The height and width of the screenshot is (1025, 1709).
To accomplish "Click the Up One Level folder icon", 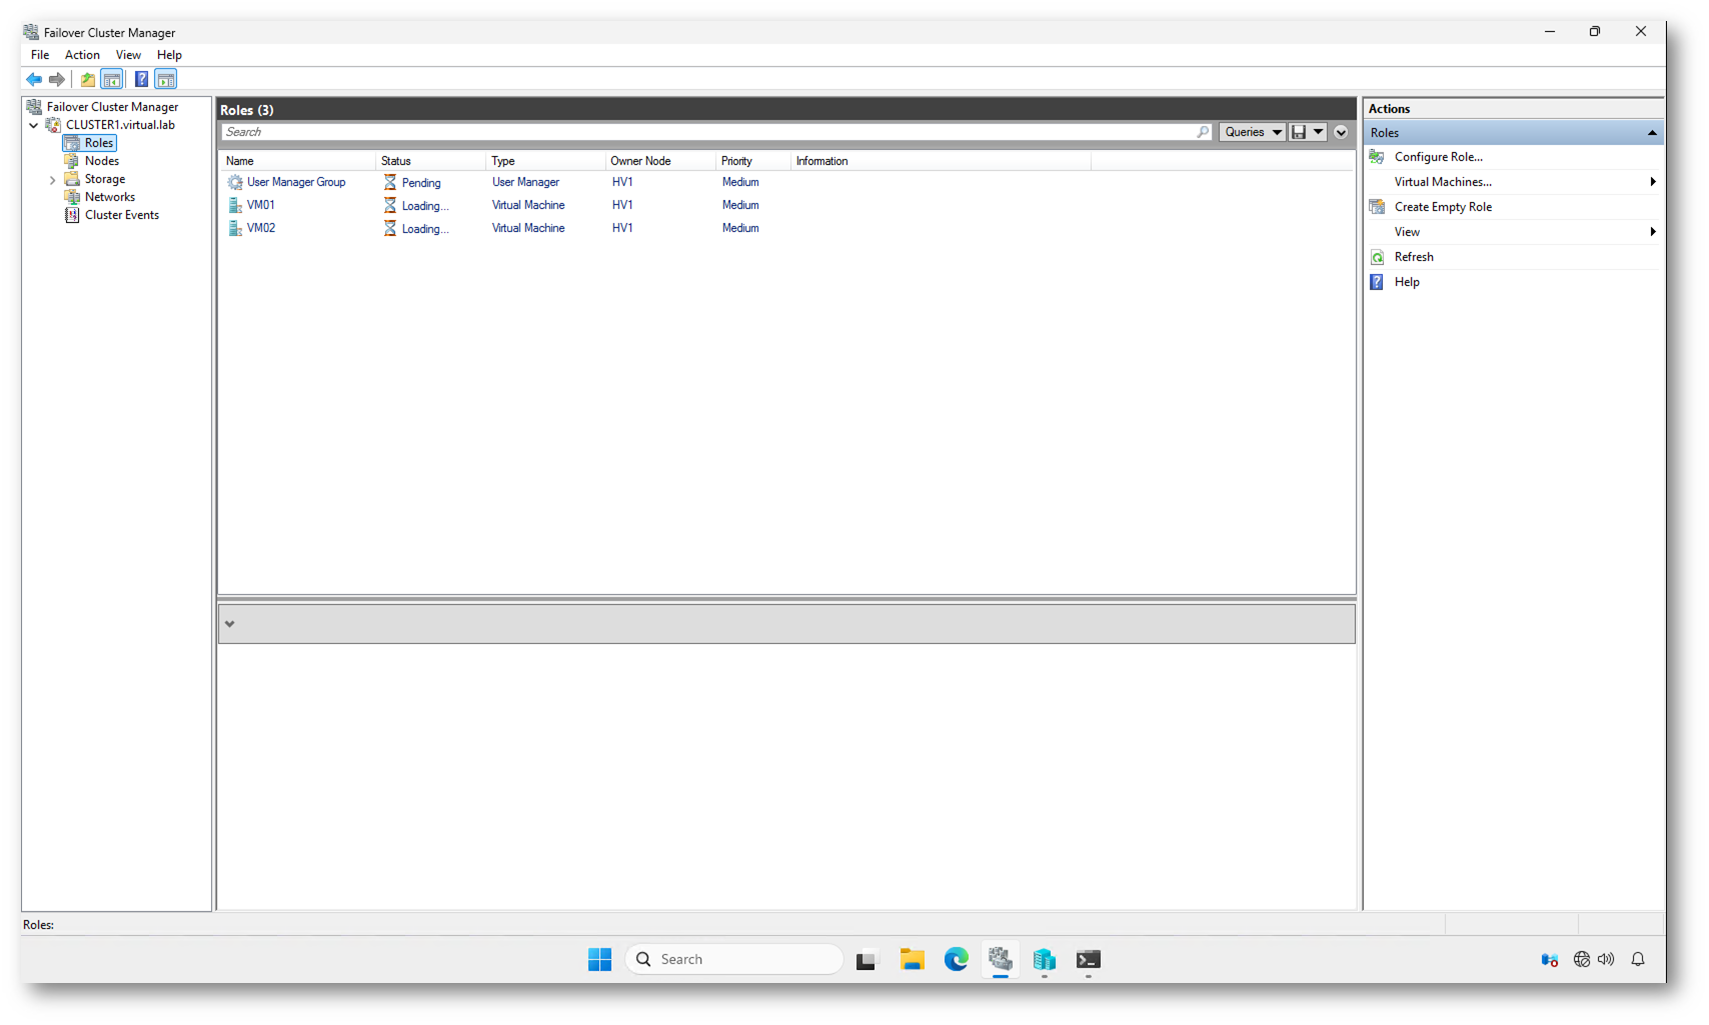I will tap(88, 79).
